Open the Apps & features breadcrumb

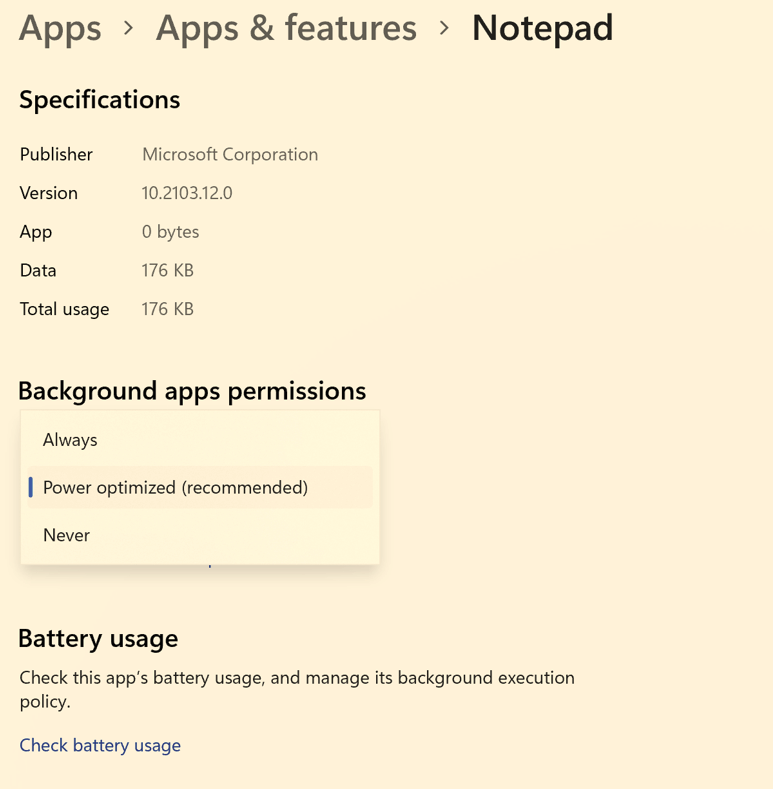(286, 28)
